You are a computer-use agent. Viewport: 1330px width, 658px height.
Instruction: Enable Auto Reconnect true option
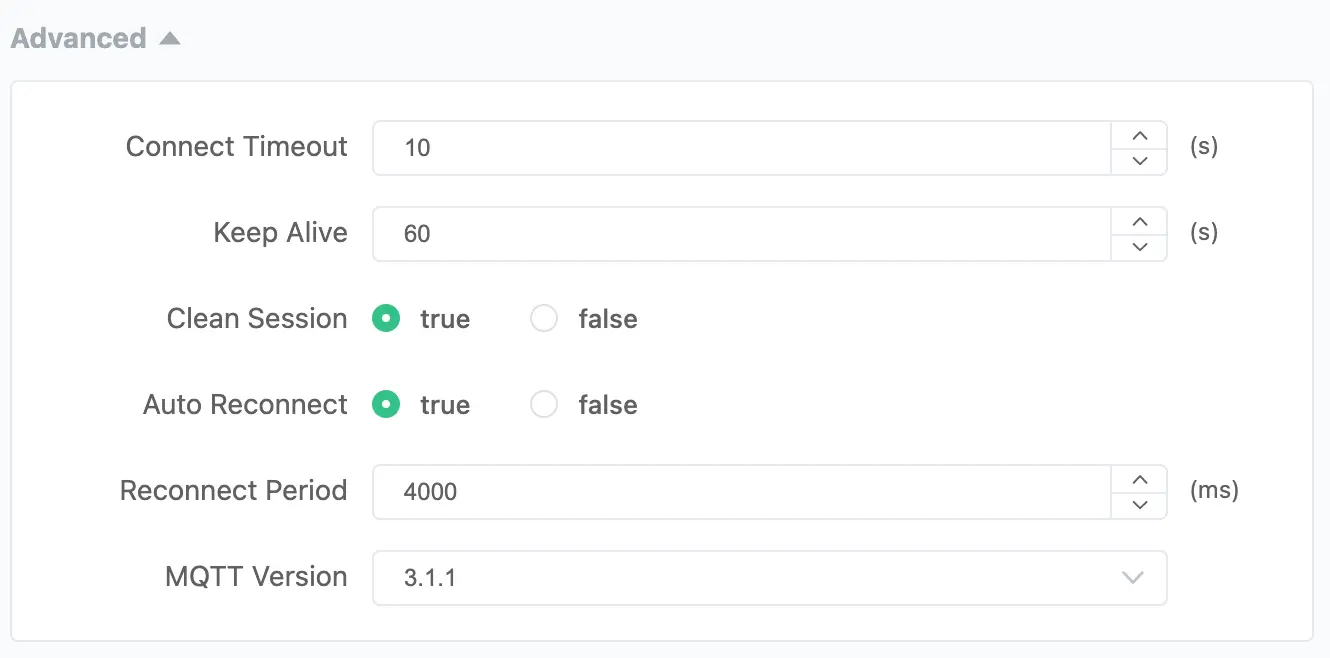386,405
